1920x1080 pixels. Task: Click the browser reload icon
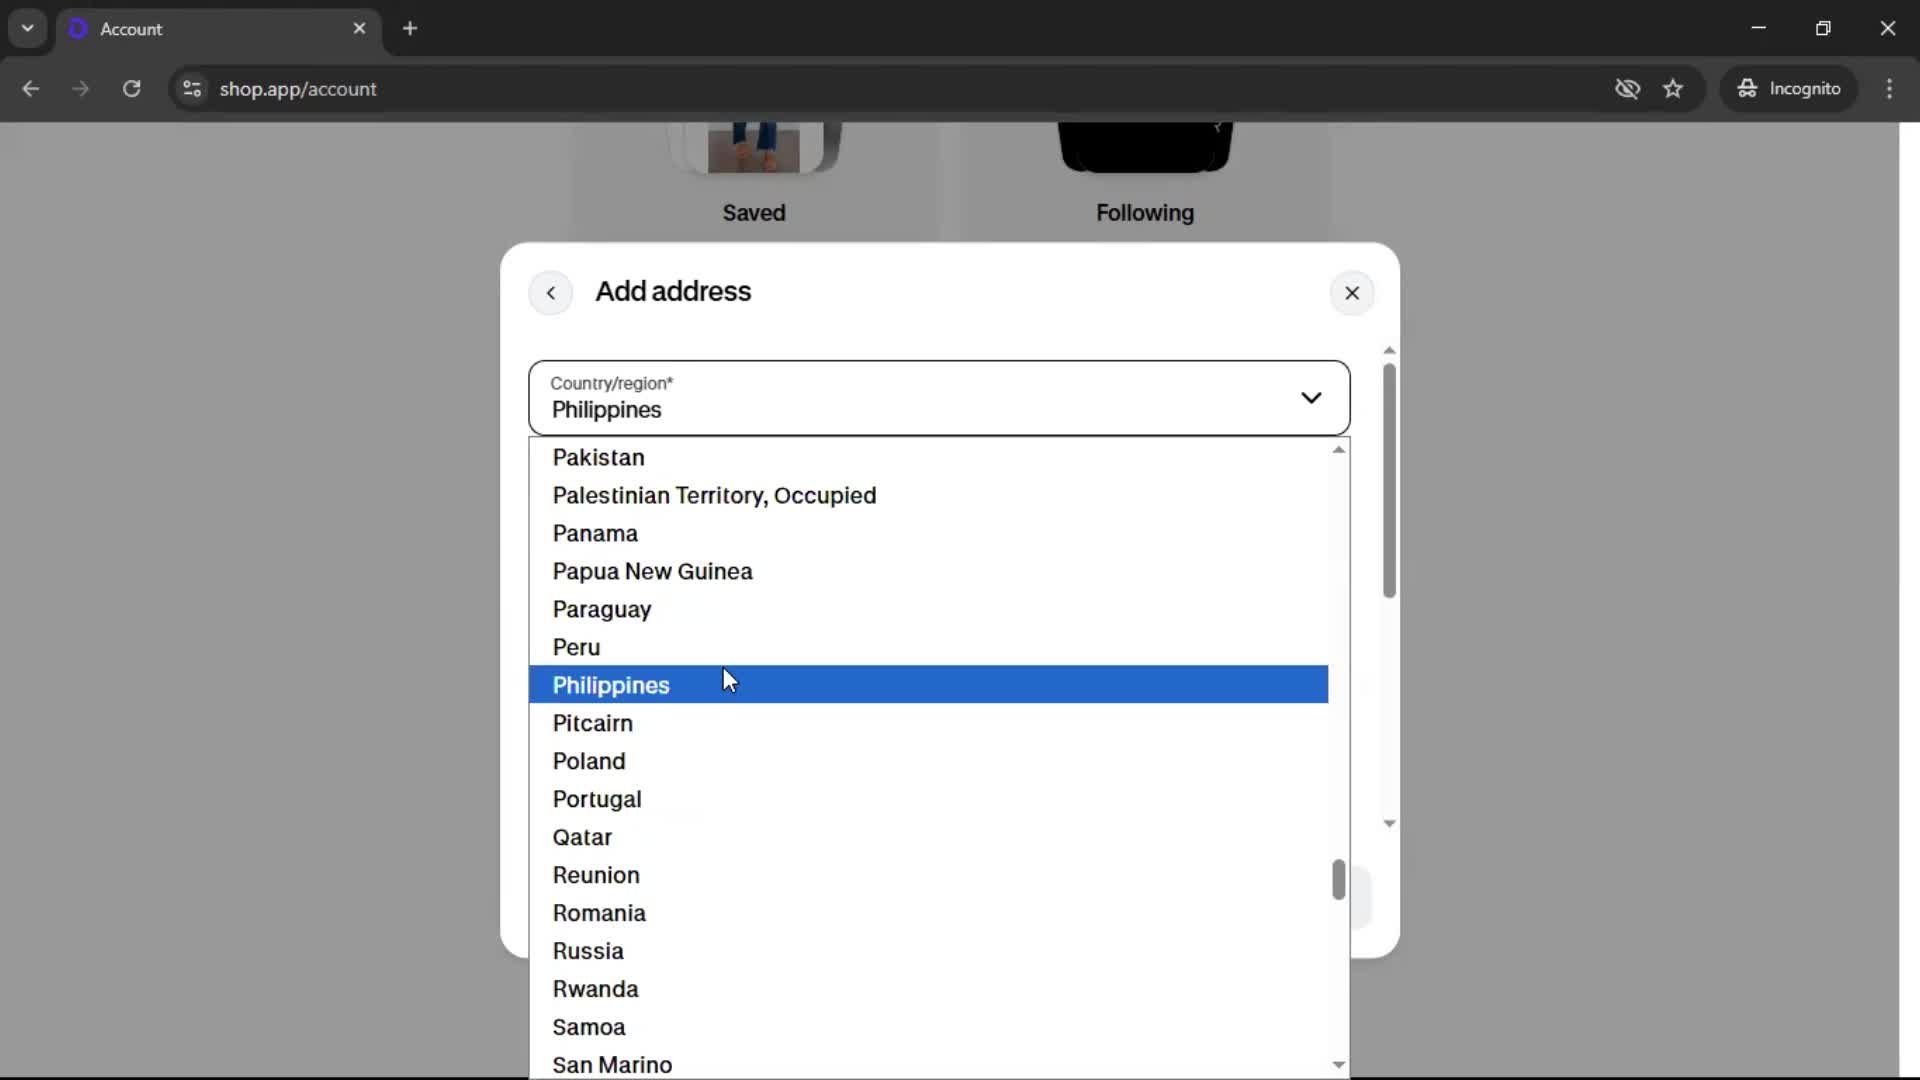(x=131, y=89)
